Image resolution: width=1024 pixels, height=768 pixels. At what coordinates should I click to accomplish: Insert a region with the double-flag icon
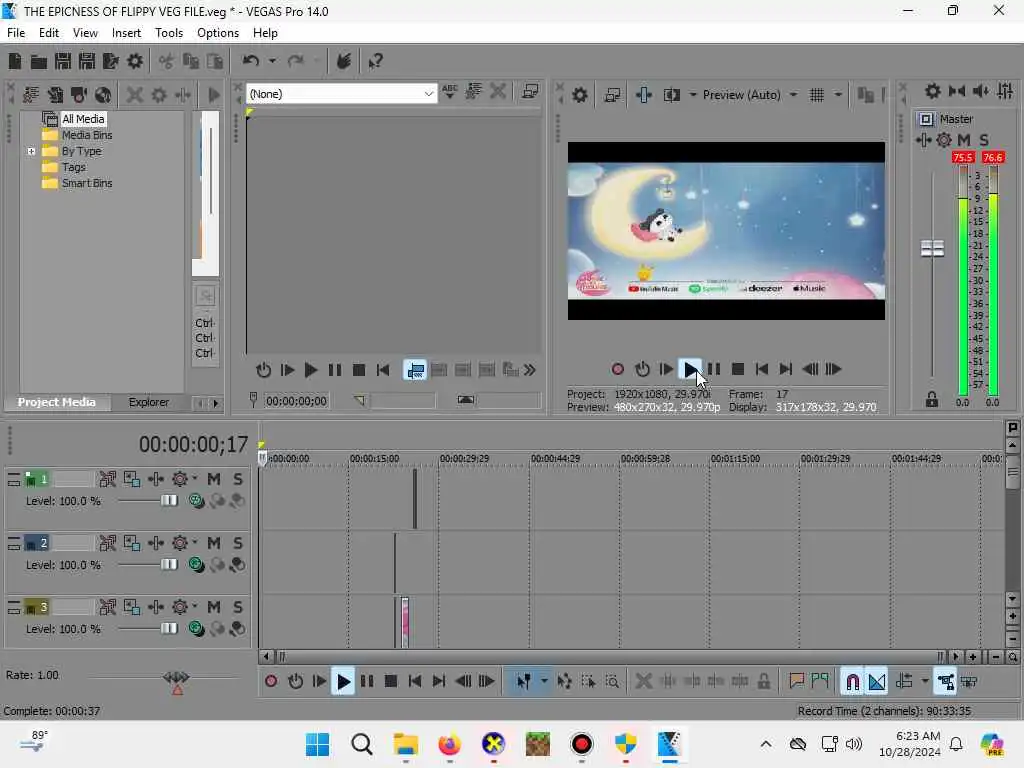coord(820,682)
